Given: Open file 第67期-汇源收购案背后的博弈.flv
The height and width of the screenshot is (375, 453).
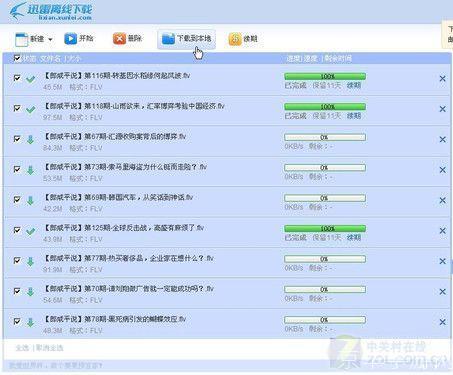Looking at the screenshot, I should (115, 136).
